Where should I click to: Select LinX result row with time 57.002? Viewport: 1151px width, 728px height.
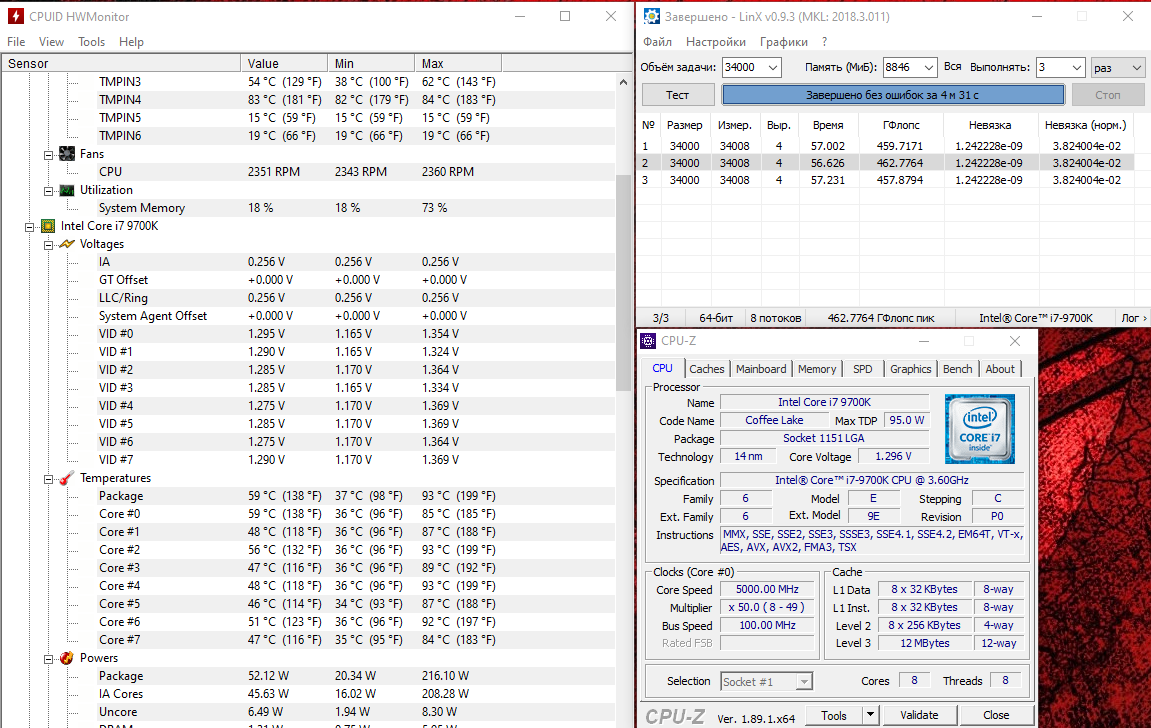click(x=885, y=146)
